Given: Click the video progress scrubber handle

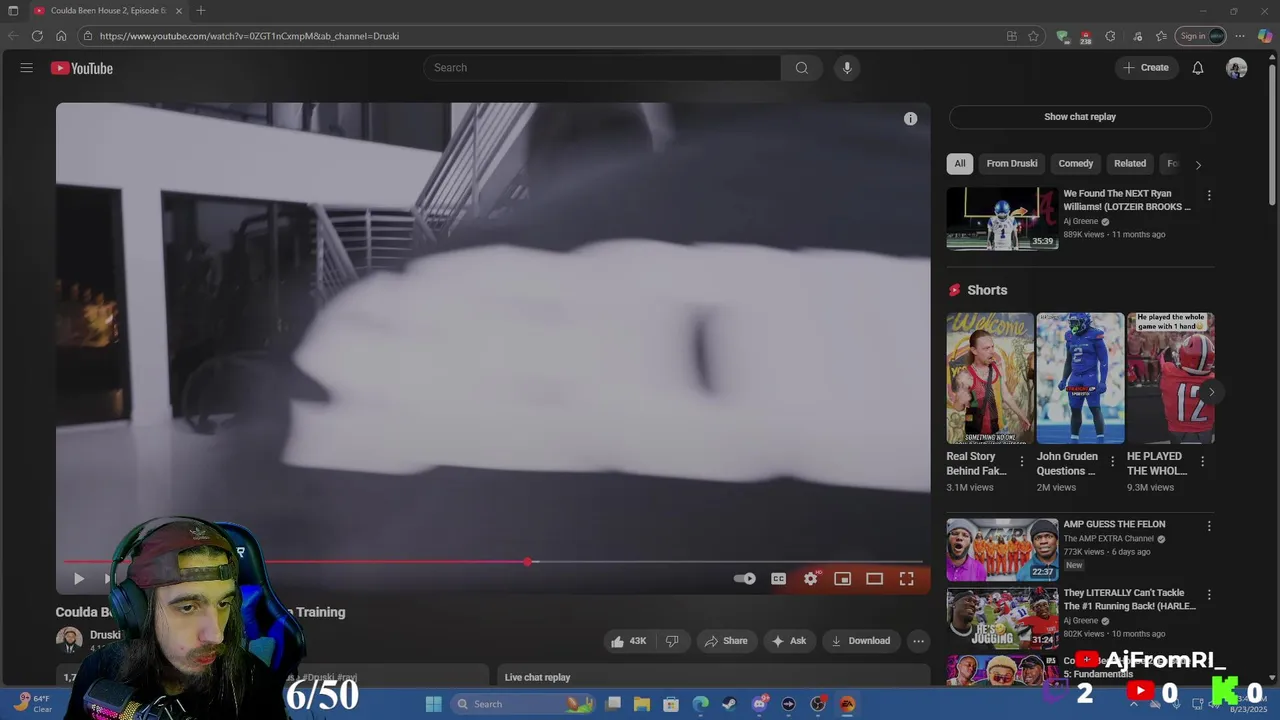Looking at the screenshot, I should (x=528, y=562).
